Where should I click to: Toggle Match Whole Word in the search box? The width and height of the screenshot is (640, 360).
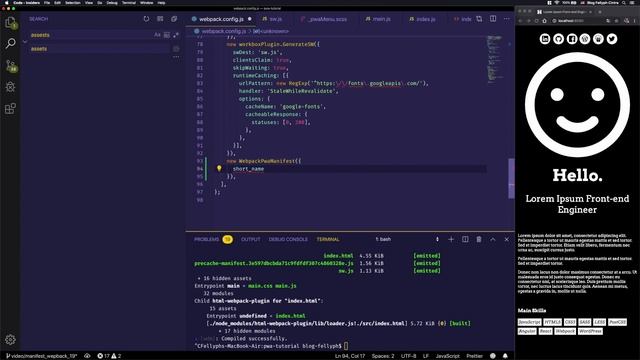click(x=167, y=35)
